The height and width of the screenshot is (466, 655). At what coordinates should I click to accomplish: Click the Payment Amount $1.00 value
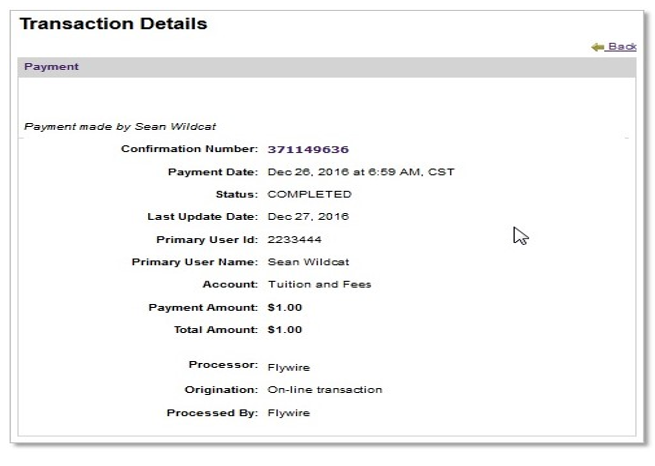click(x=285, y=308)
